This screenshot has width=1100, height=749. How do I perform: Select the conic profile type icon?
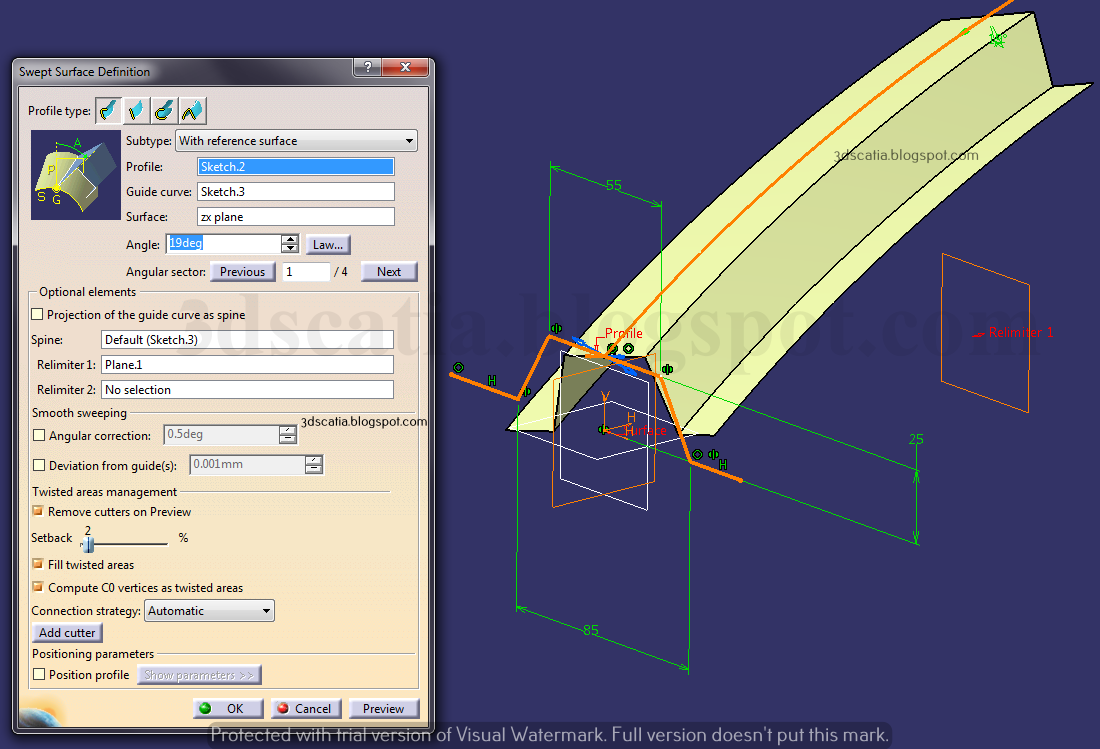[x=191, y=110]
